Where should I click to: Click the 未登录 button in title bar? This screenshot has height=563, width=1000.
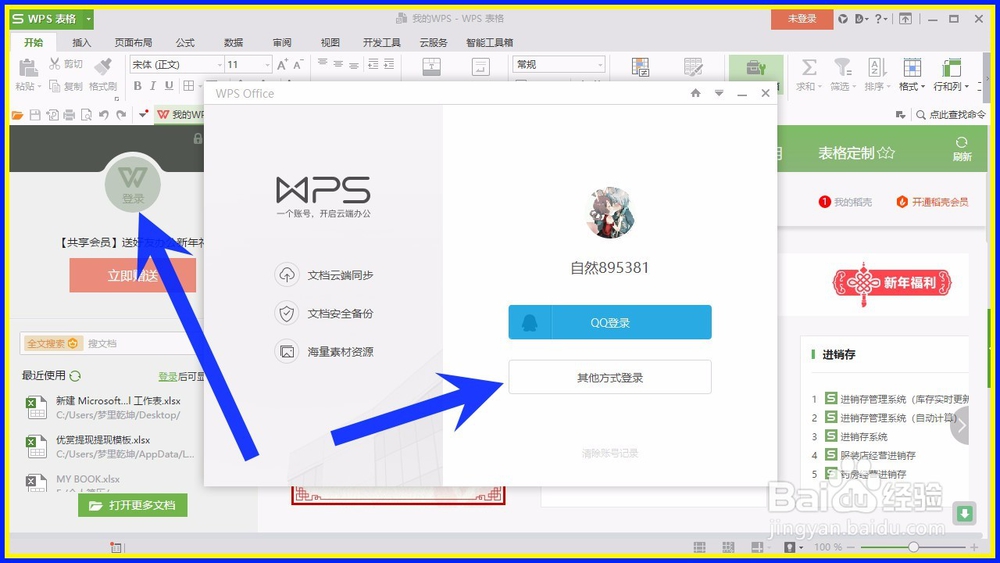(802, 19)
